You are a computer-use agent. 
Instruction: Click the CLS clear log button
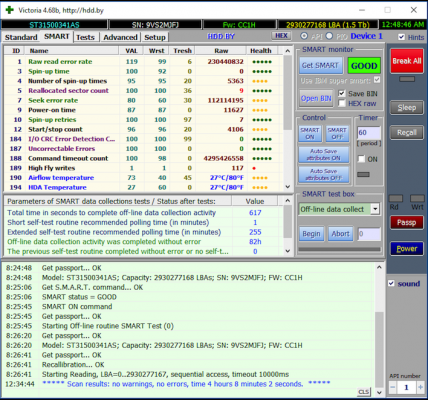click(364, 392)
